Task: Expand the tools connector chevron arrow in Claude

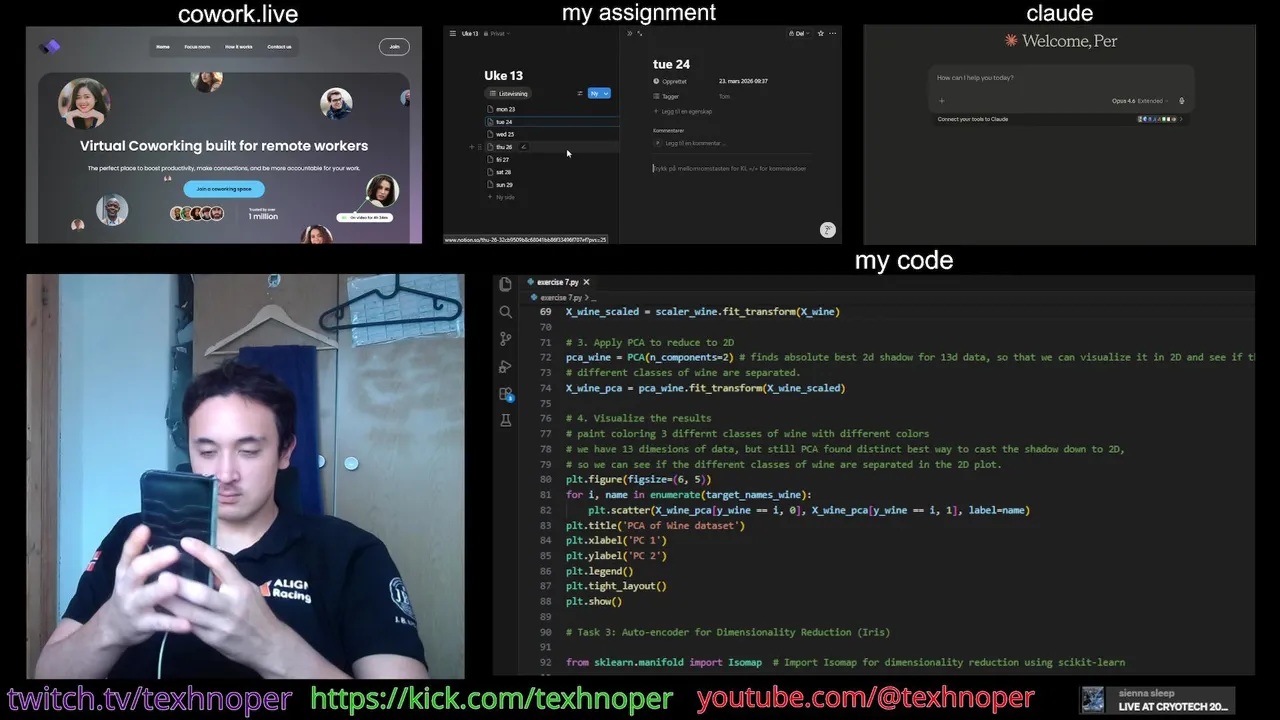Action: click(1181, 119)
